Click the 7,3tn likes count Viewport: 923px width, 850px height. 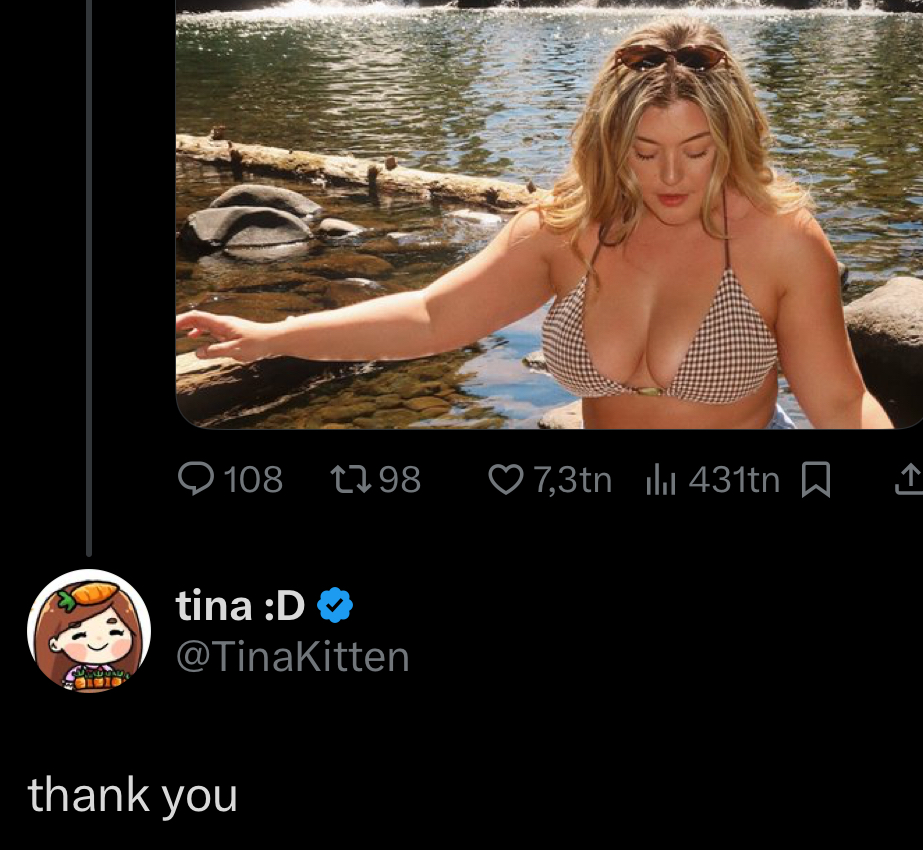click(x=572, y=480)
